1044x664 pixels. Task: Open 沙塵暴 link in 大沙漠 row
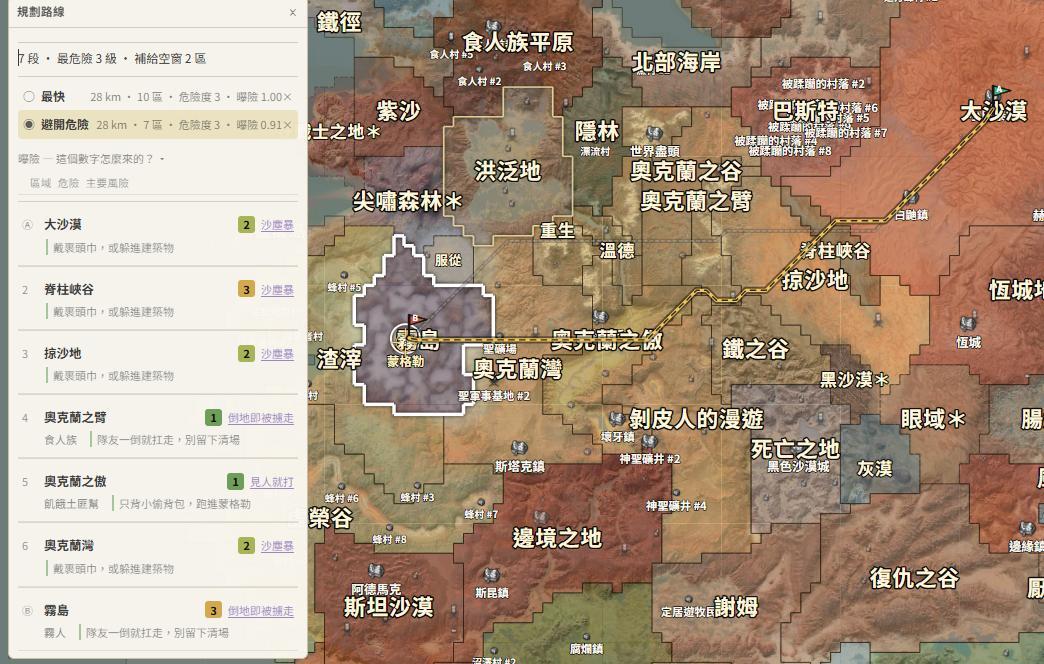click(277, 225)
